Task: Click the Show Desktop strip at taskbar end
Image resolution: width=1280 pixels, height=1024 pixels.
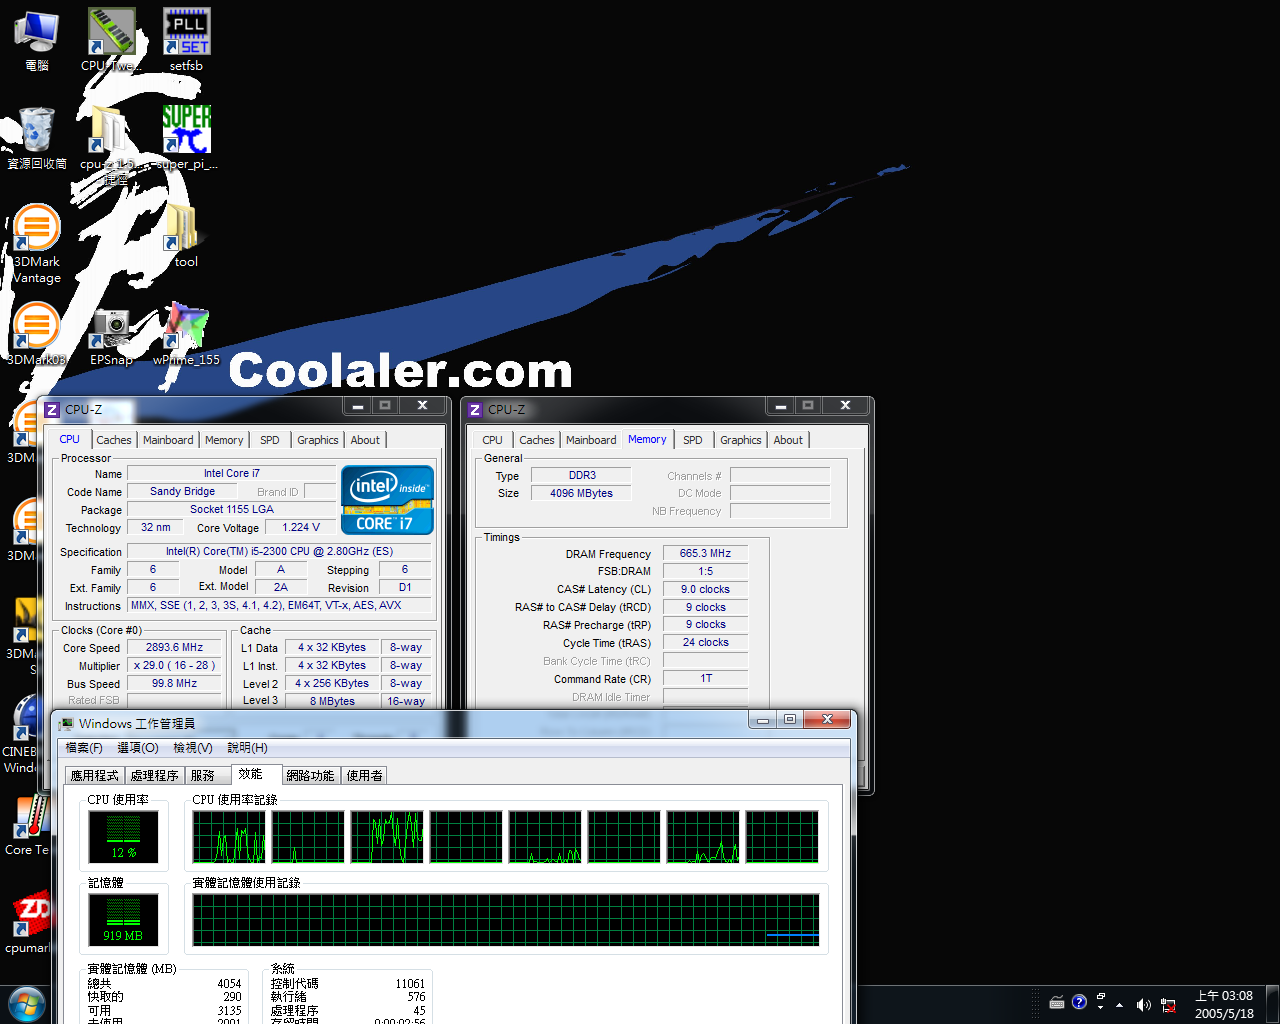Action: (x=1273, y=1005)
